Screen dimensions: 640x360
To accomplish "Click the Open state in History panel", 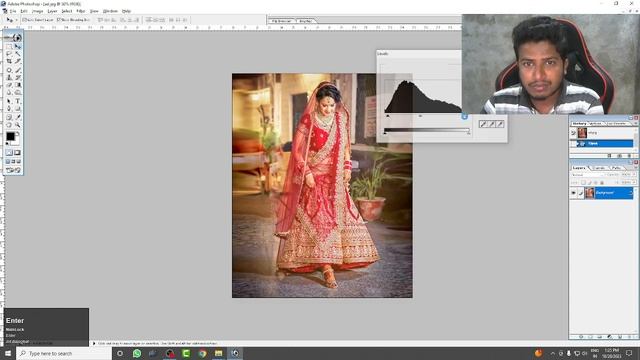I will 605,144.
